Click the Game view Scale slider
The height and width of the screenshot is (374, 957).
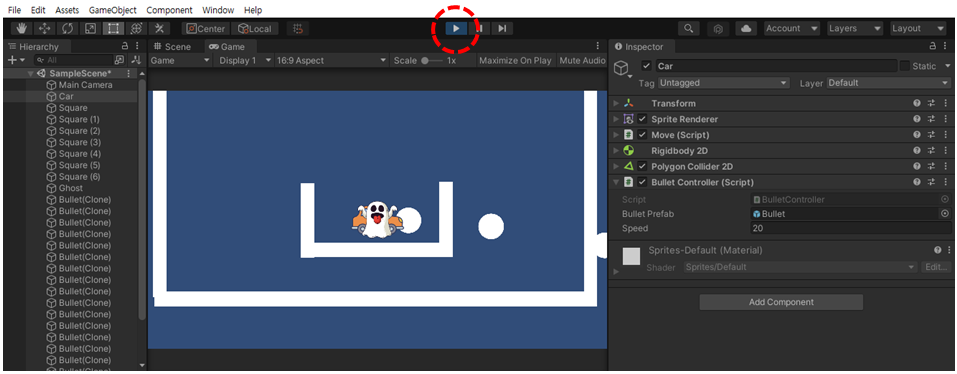[432, 60]
